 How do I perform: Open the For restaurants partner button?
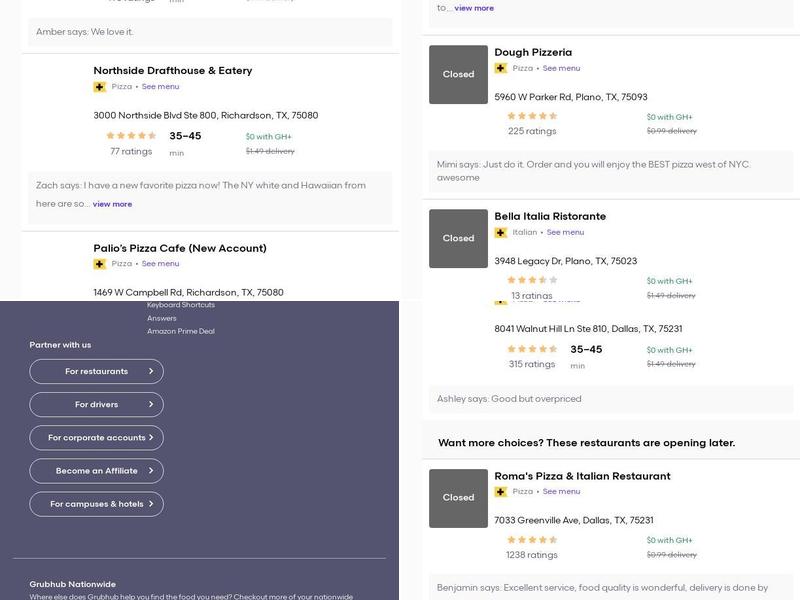point(97,372)
